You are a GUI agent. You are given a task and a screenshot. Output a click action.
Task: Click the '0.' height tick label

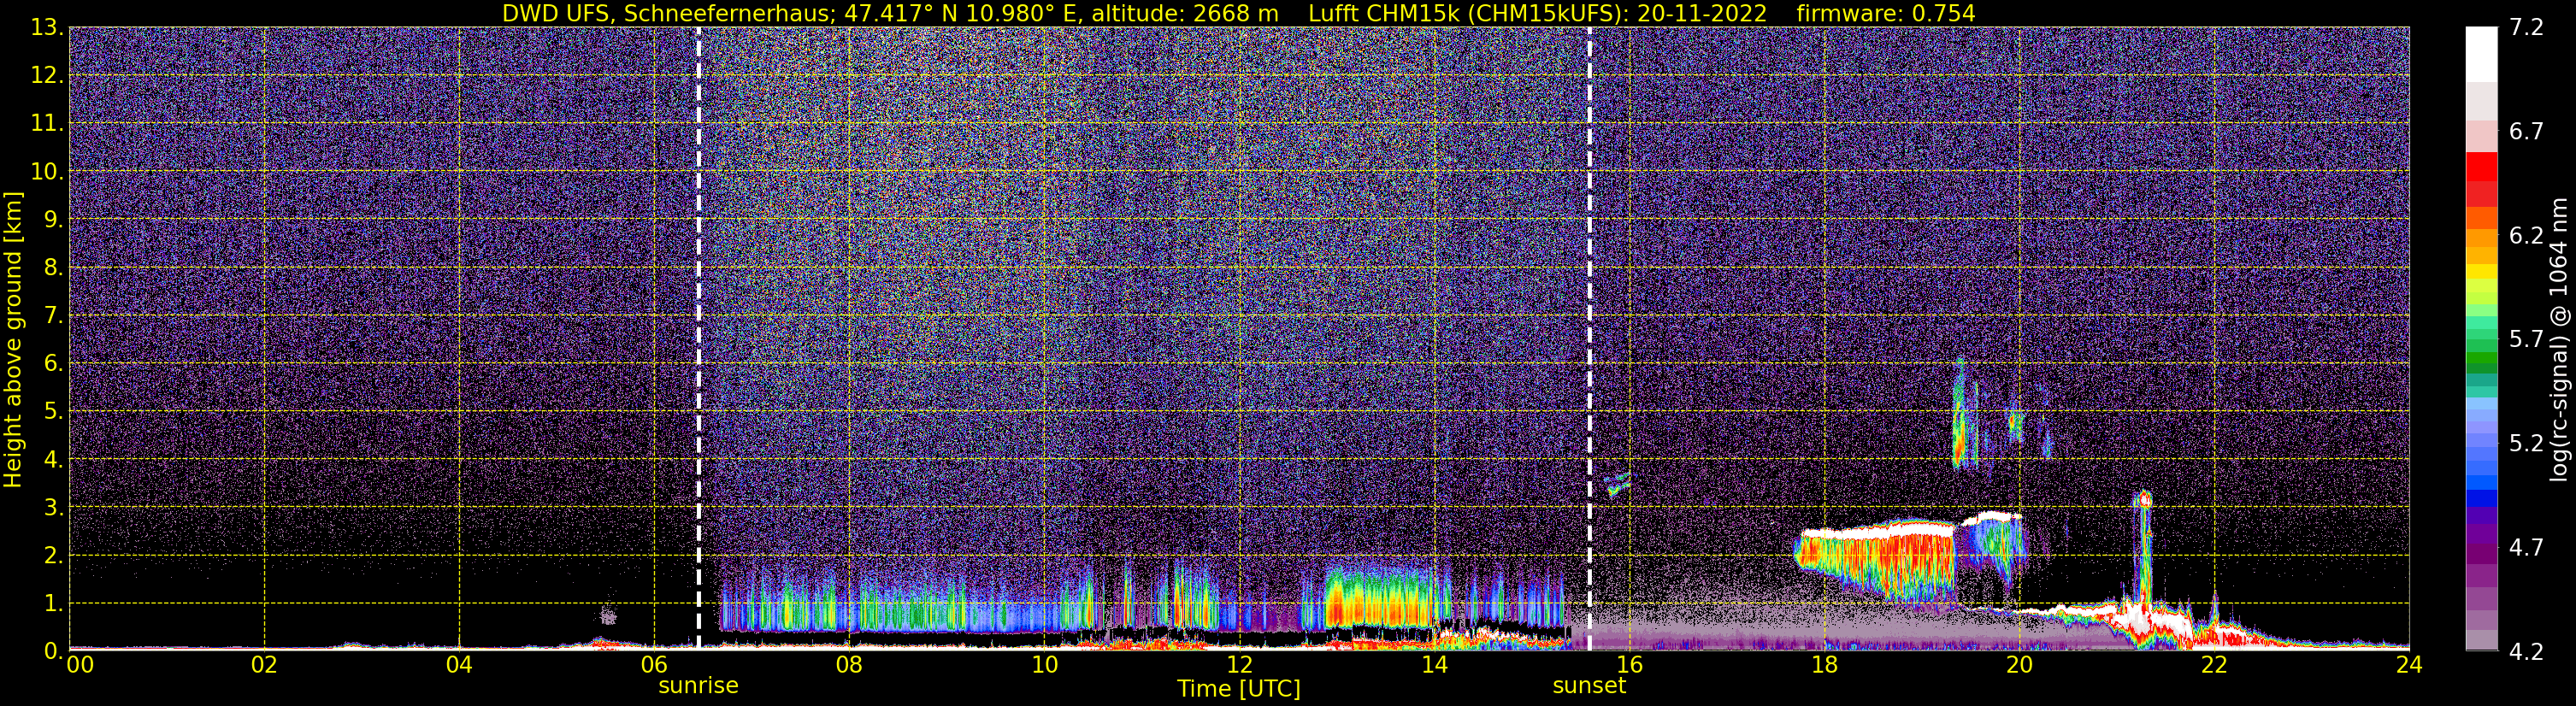tap(53, 651)
